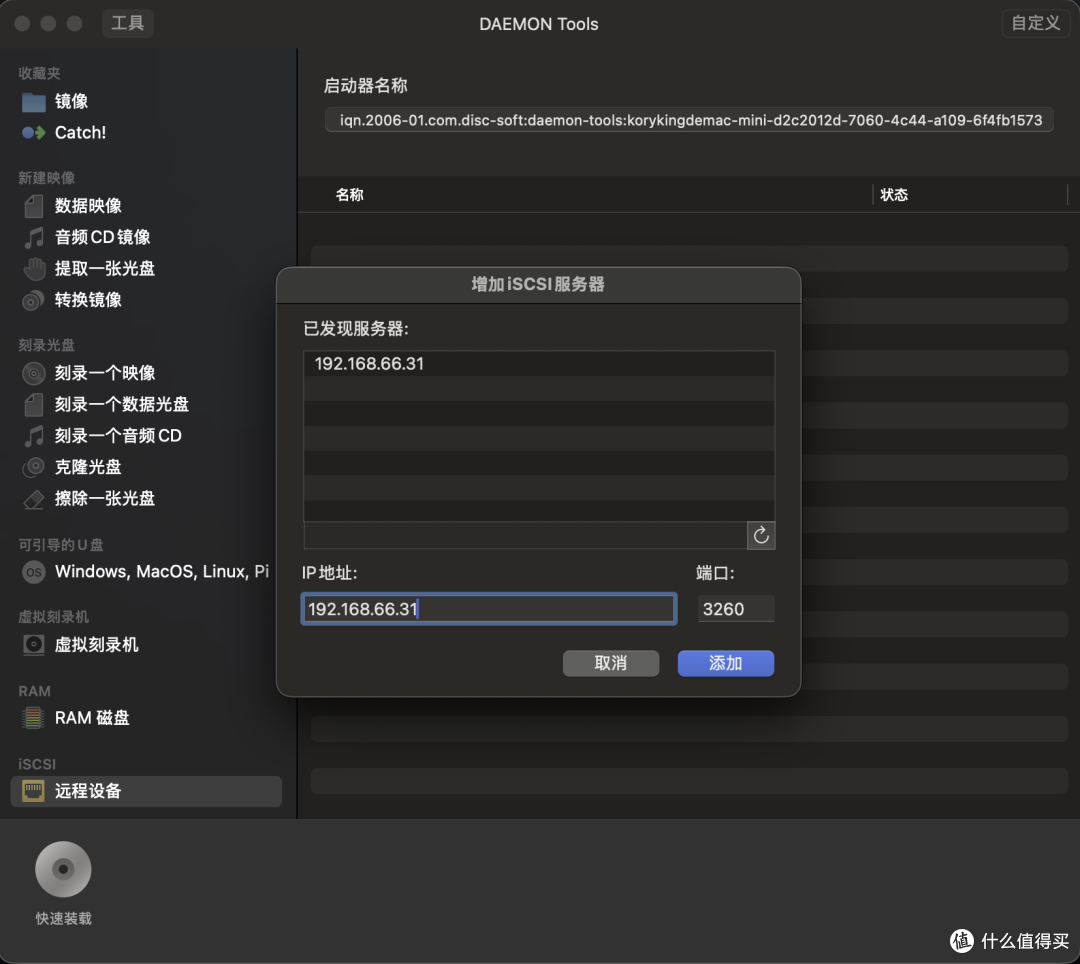The image size is (1080, 964).
Task: Click the 快速装载 disc icon
Action: coord(63,870)
